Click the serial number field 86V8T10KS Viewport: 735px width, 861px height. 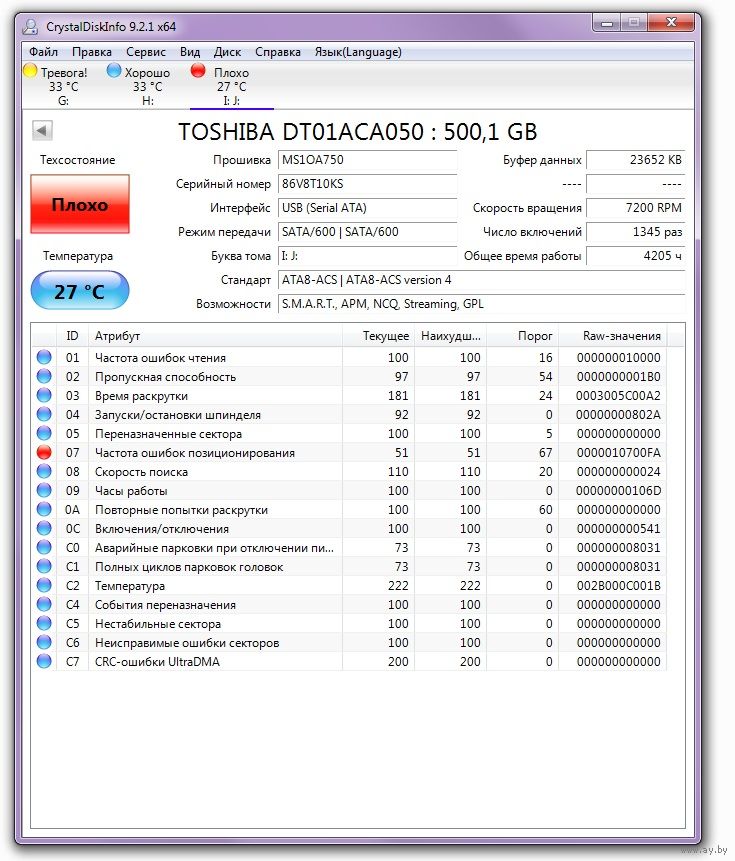tap(367, 184)
